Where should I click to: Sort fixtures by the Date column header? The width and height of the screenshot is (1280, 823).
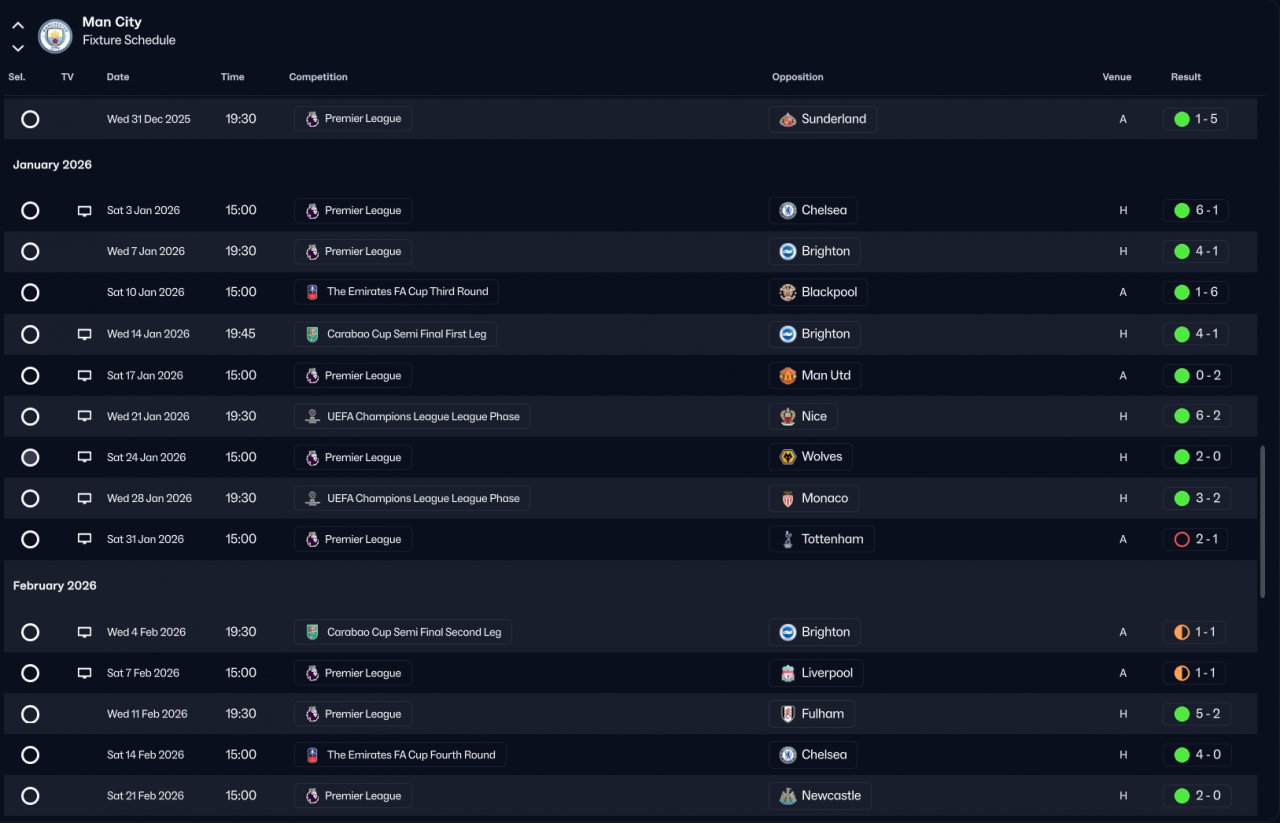click(118, 77)
